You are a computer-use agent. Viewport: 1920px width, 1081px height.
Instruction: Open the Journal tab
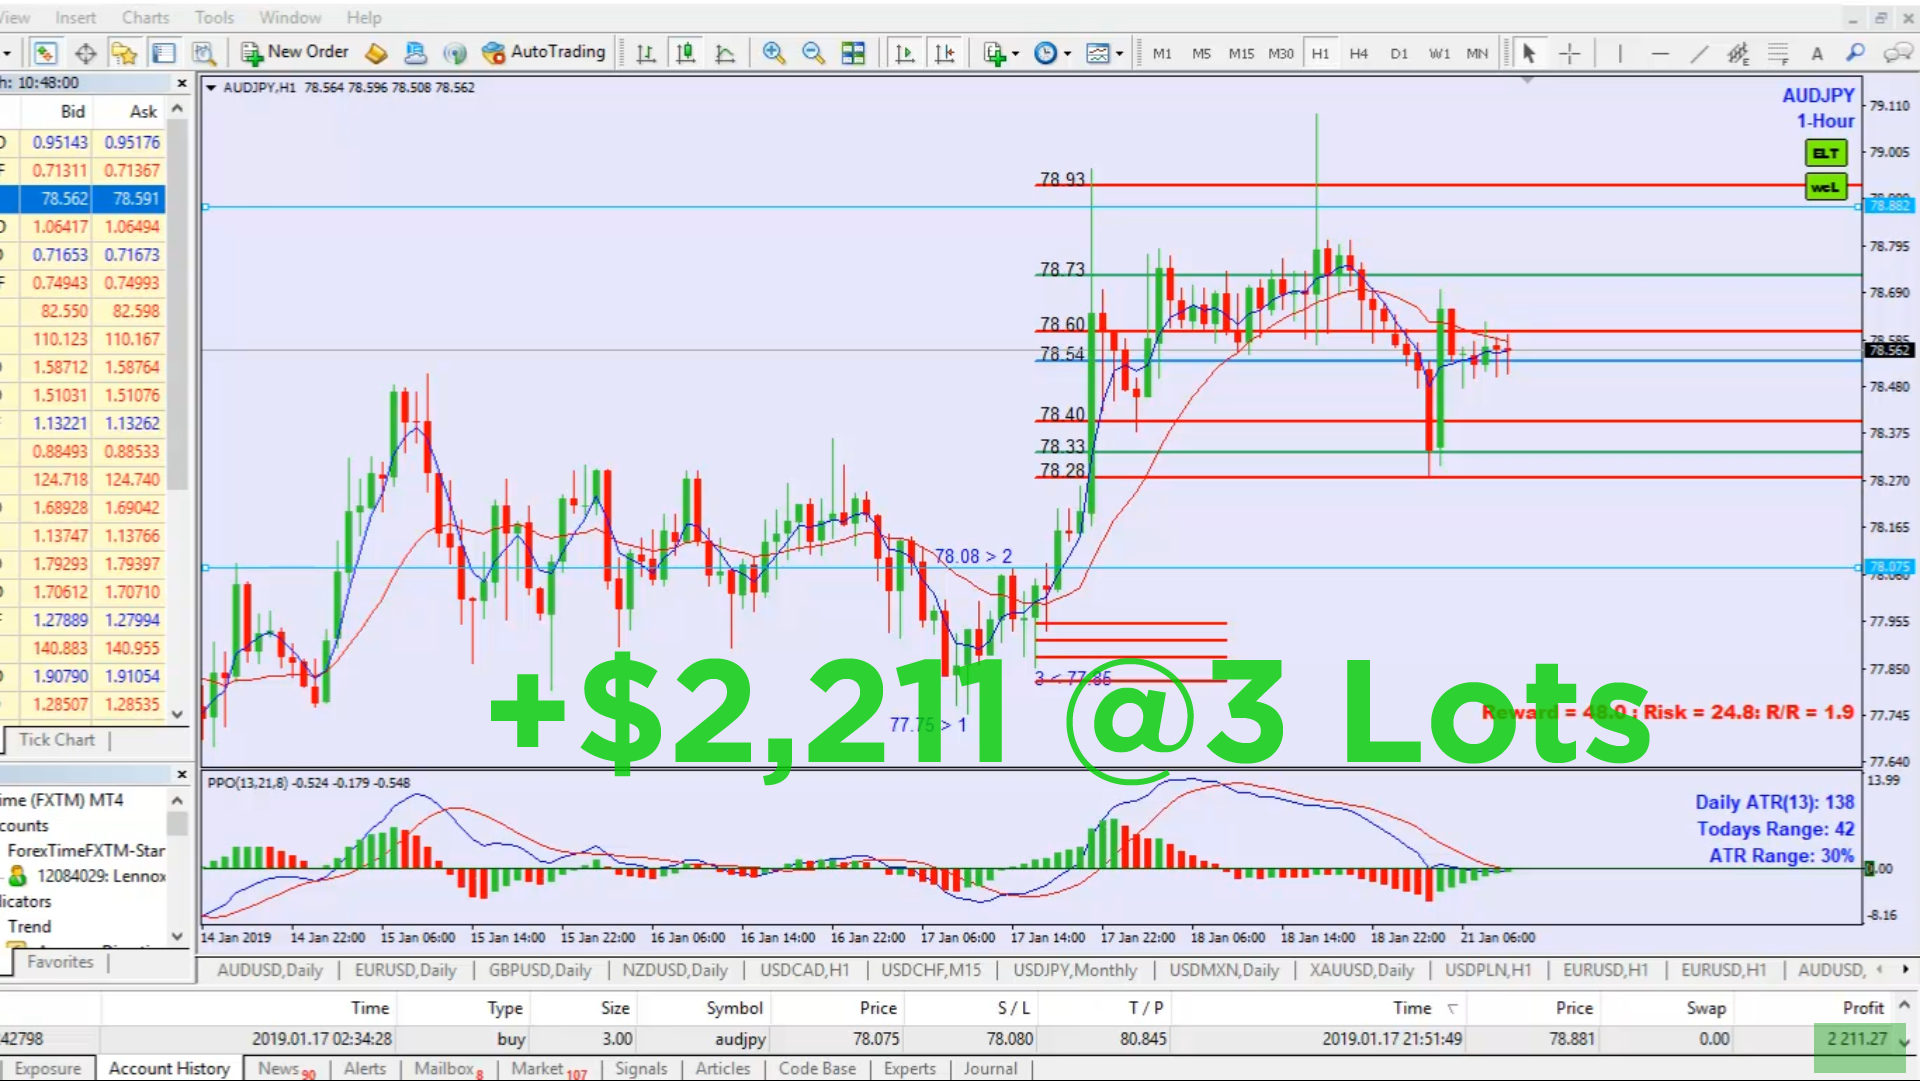[990, 1068]
